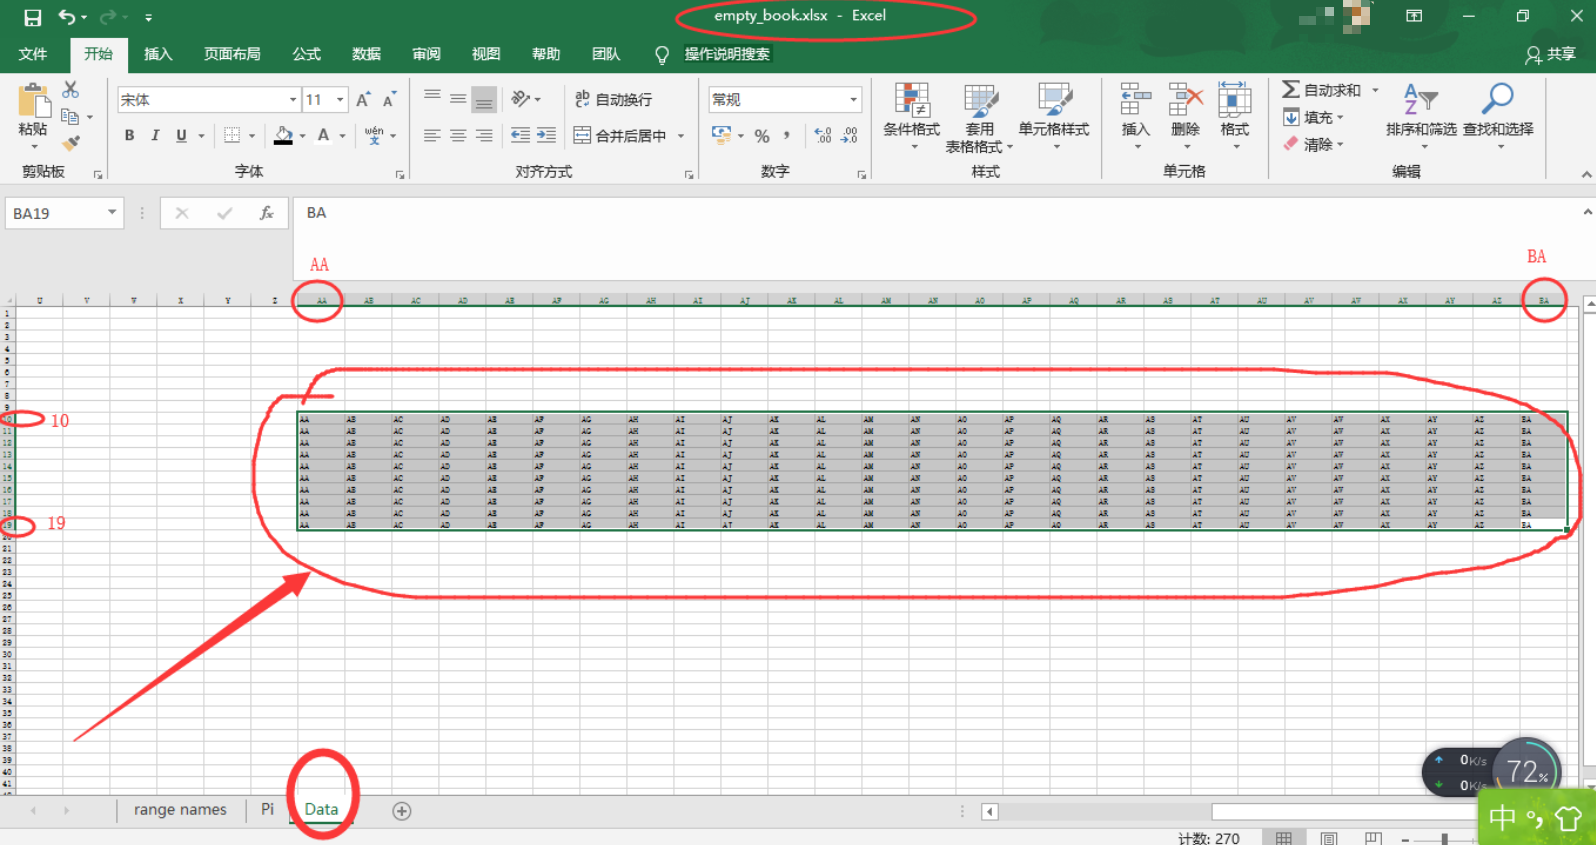Open Cell Styles (单元格样式)
Viewport: 1596px width, 845px height.
tap(1054, 118)
